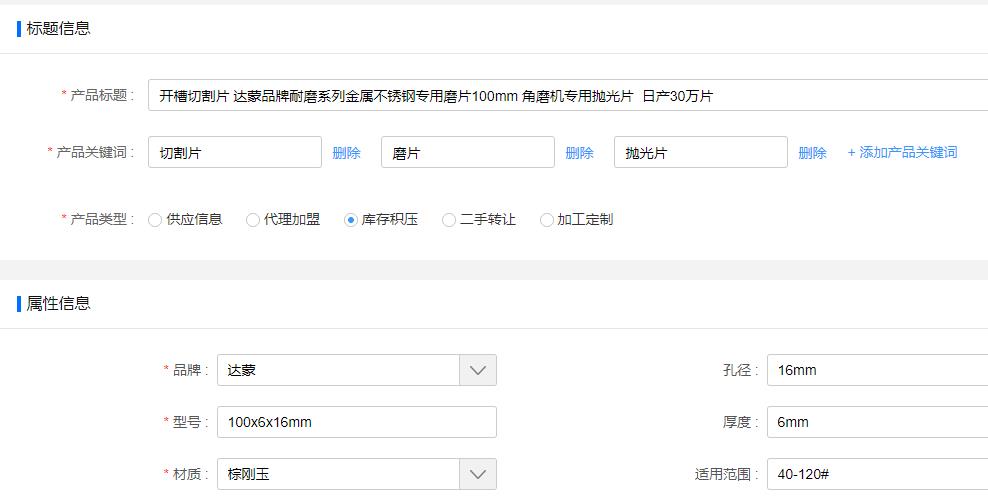Image resolution: width=988 pixels, height=501 pixels.
Task: Click the 厚度 field showing 6mm
Action: pos(877,422)
